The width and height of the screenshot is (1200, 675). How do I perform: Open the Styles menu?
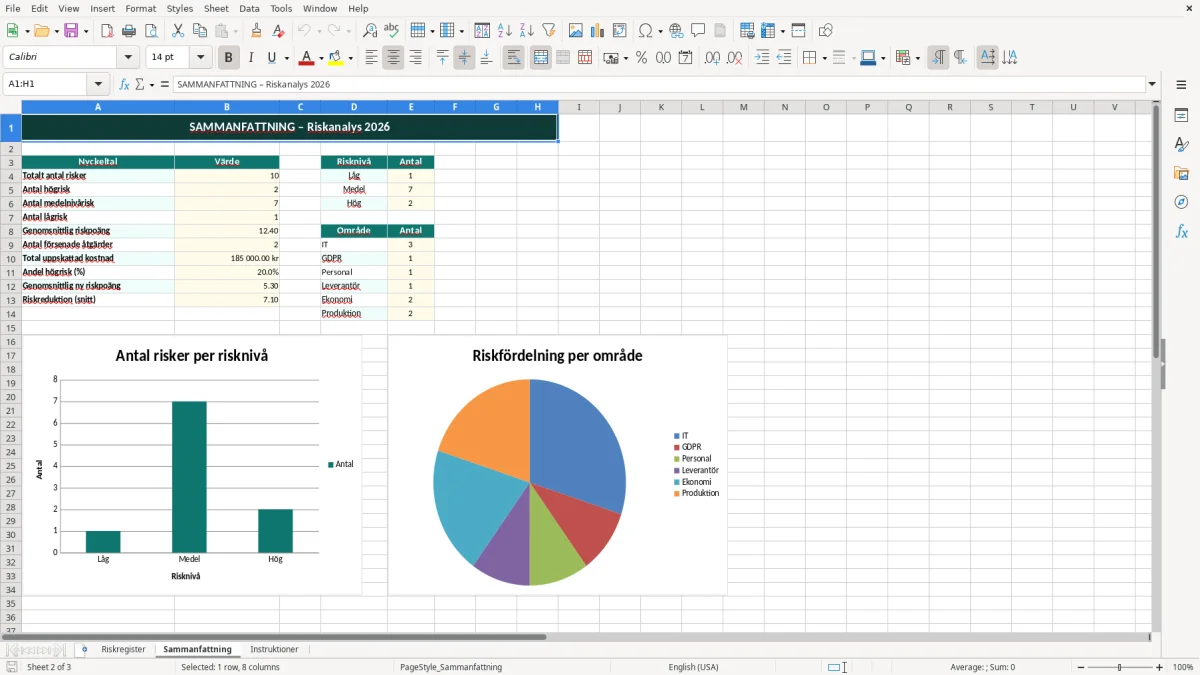pyautogui.click(x=180, y=8)
